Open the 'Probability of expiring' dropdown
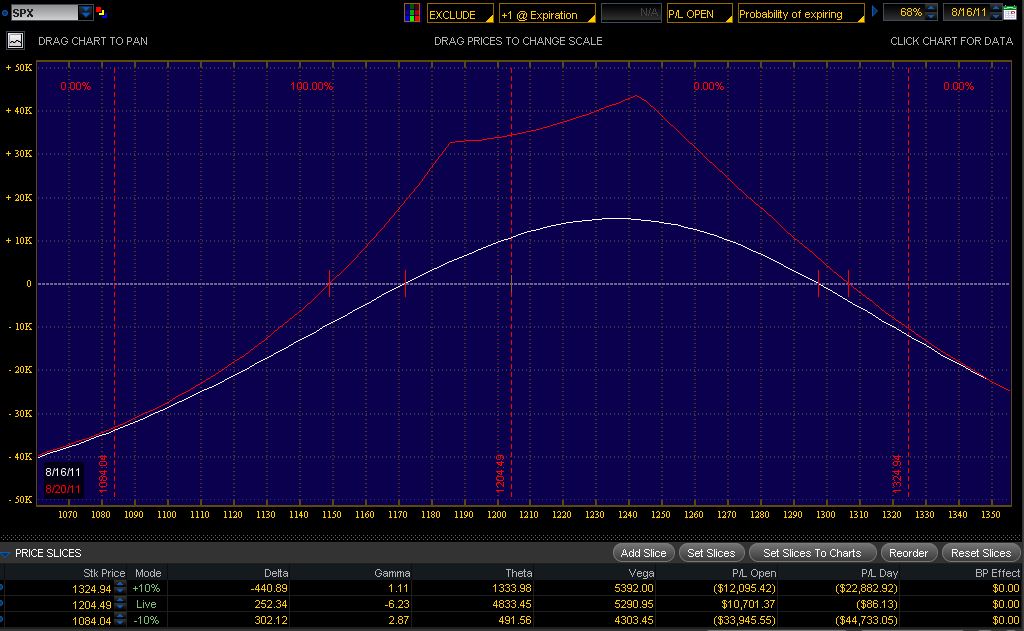The width and height of the screenshot is (1024, 631). click(801, 14)
